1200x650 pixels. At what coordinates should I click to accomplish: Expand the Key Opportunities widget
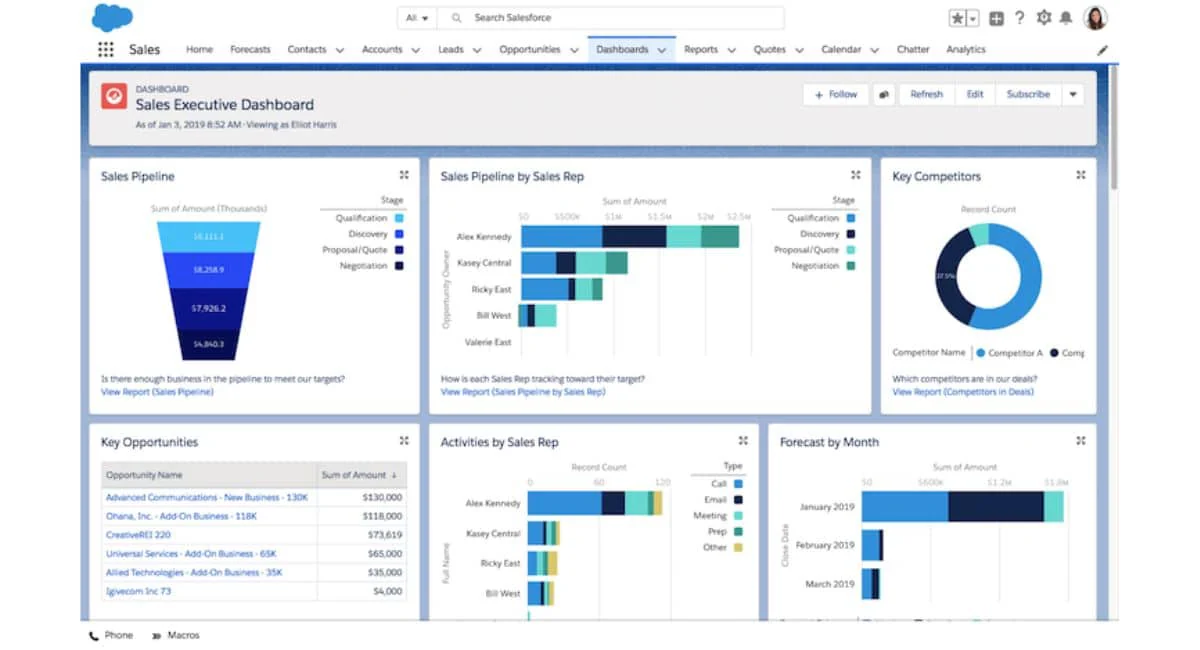[x=404, y=441]
